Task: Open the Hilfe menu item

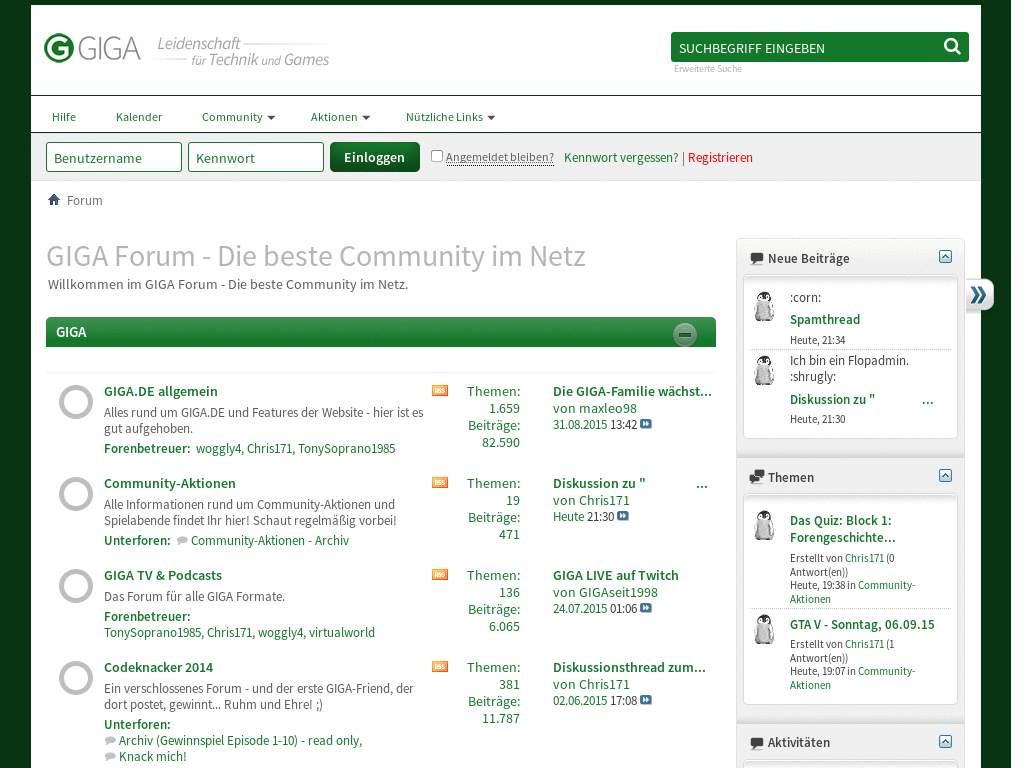Action: [x=64, y=117]
